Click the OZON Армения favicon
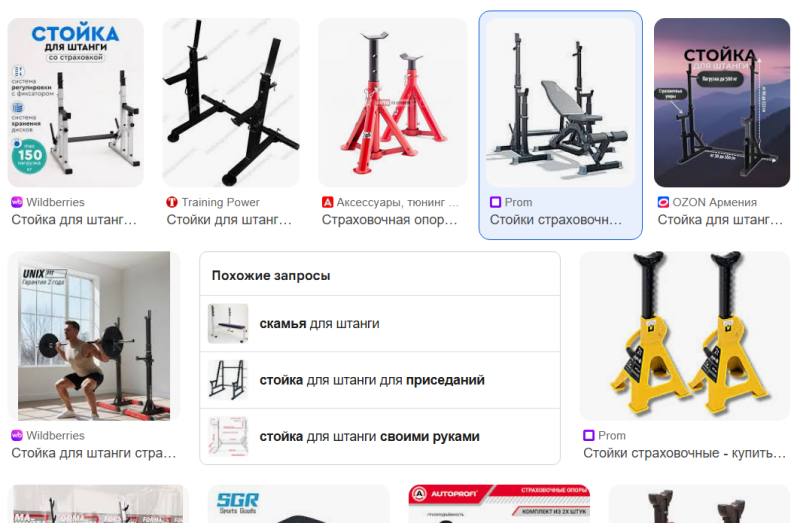This screenshot has height=523, width=800. [x=663, y=202]
